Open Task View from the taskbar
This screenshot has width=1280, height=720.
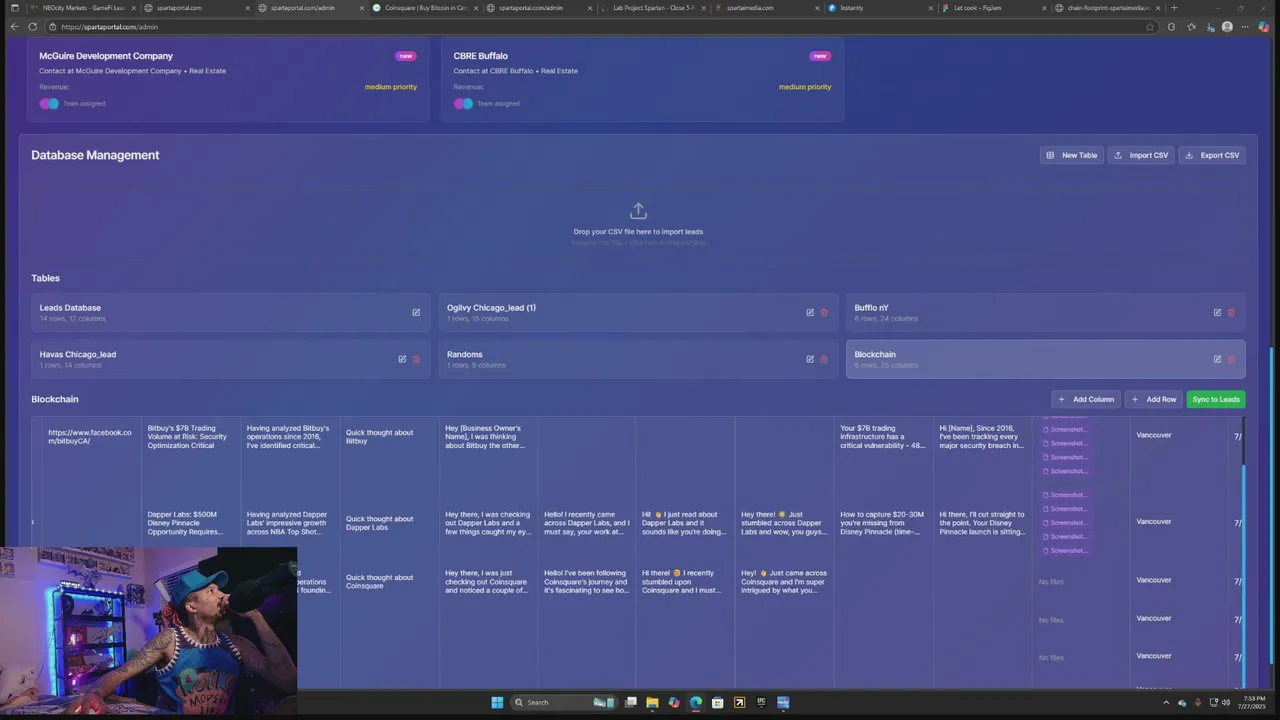(x=630, y=702)
